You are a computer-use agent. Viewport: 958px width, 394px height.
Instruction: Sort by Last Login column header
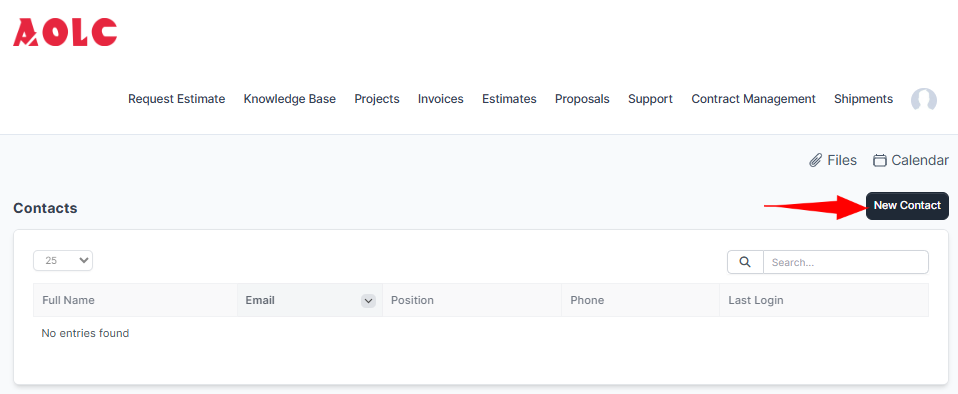[824, 301]
